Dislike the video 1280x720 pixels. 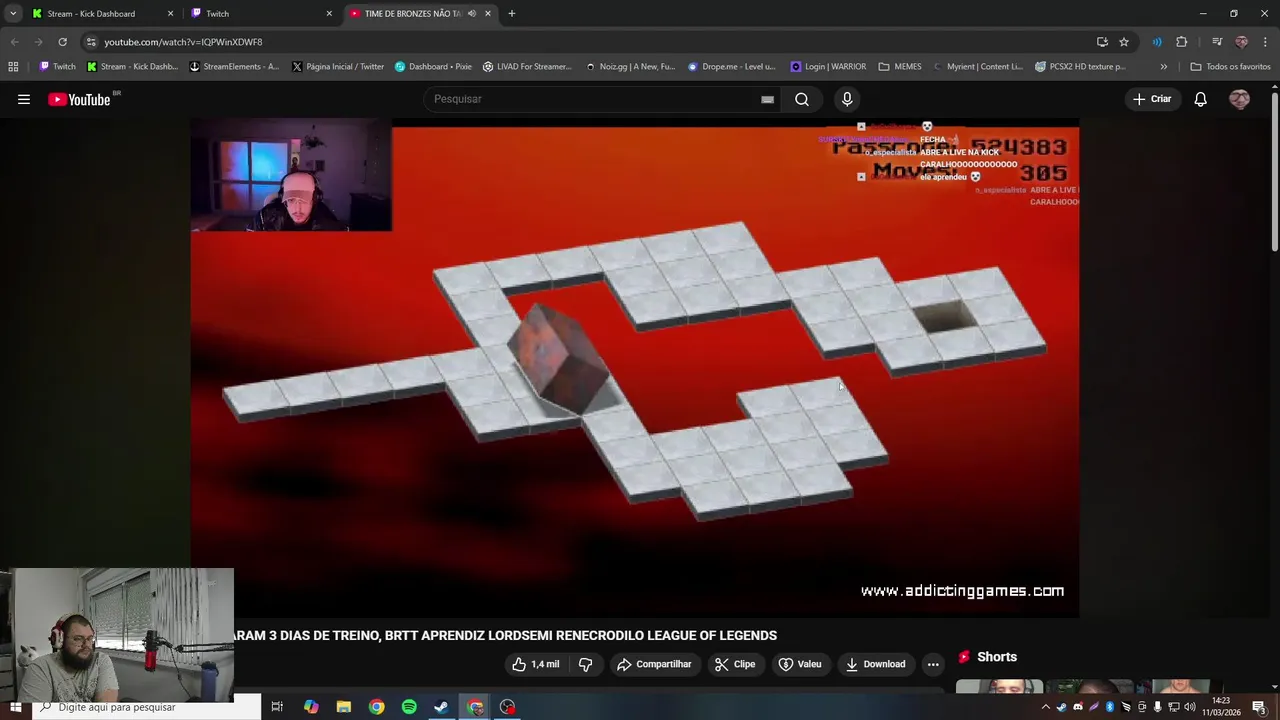[x=586, y=664]
